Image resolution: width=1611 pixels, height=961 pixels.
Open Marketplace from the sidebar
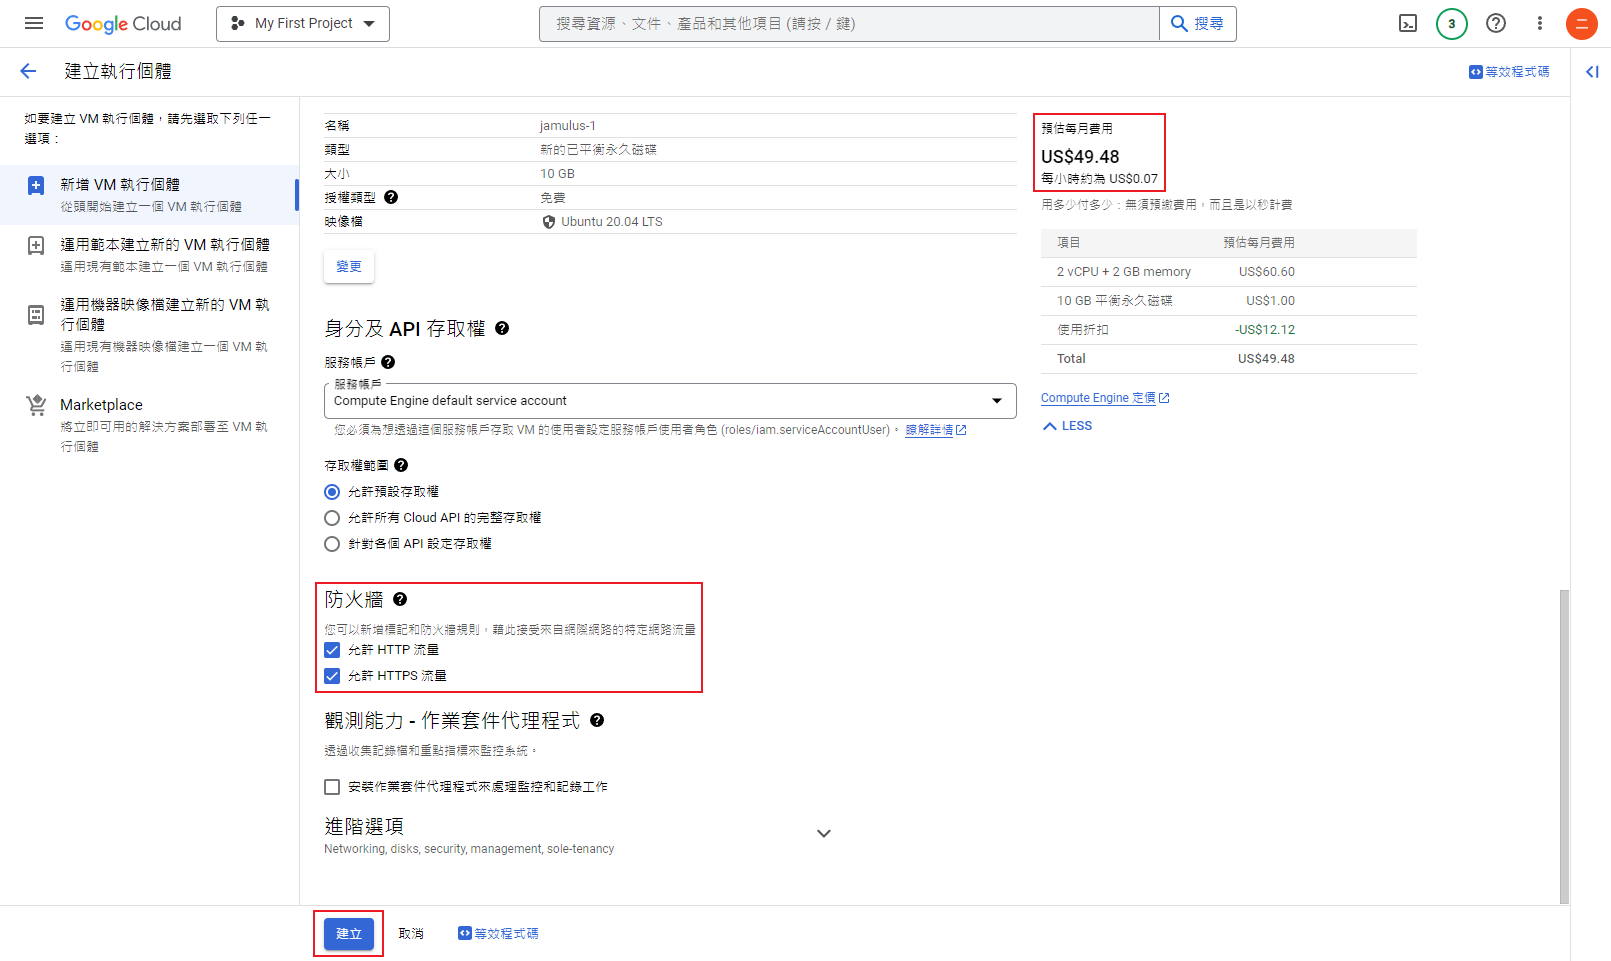pyautogui.click(x=101, y=404)
